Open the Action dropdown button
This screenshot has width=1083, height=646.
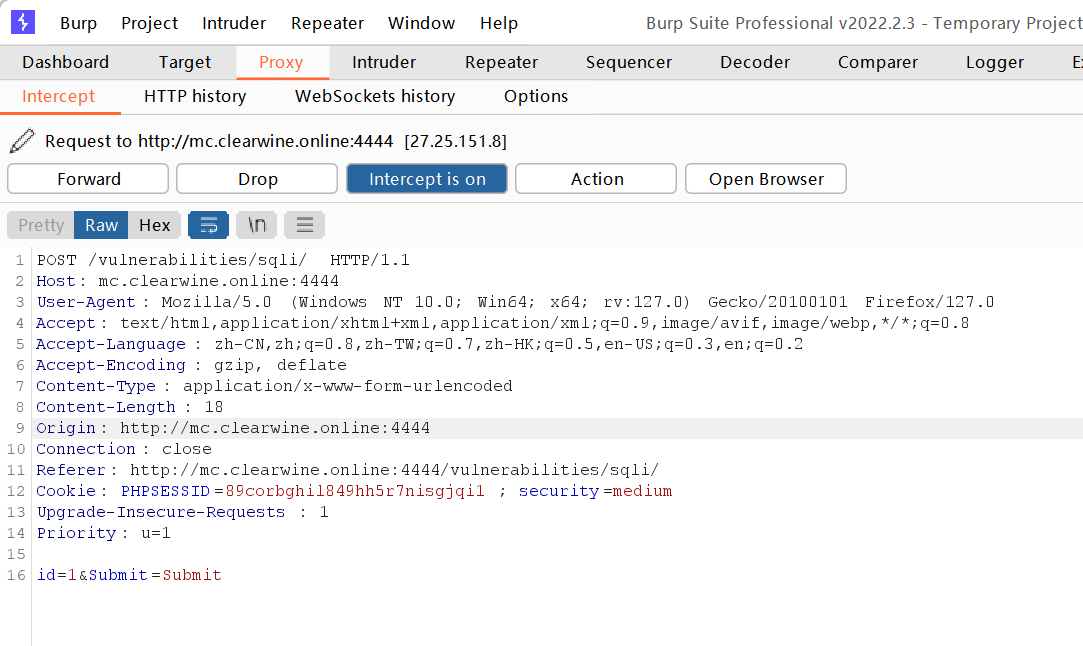pyautogui.click(x=596, y=179)
